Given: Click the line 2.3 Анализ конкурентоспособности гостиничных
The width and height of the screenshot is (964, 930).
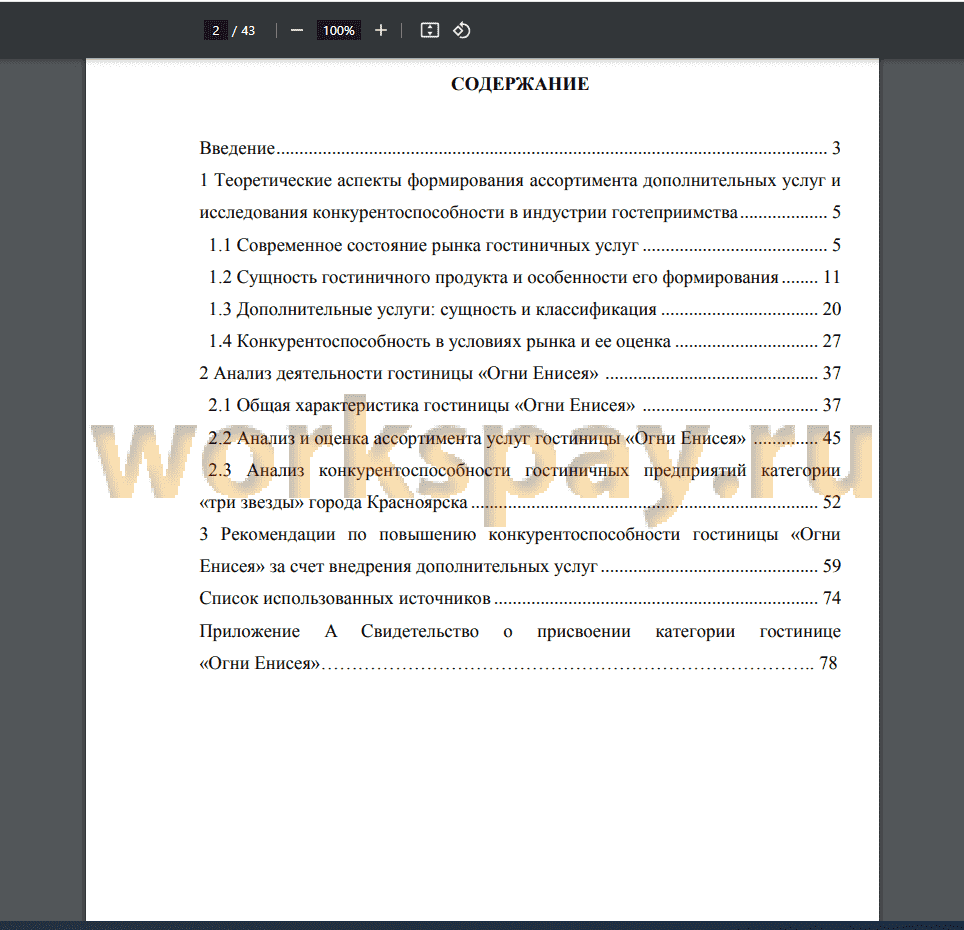Looking at the screenshot, I should click(x=524, y=470).
